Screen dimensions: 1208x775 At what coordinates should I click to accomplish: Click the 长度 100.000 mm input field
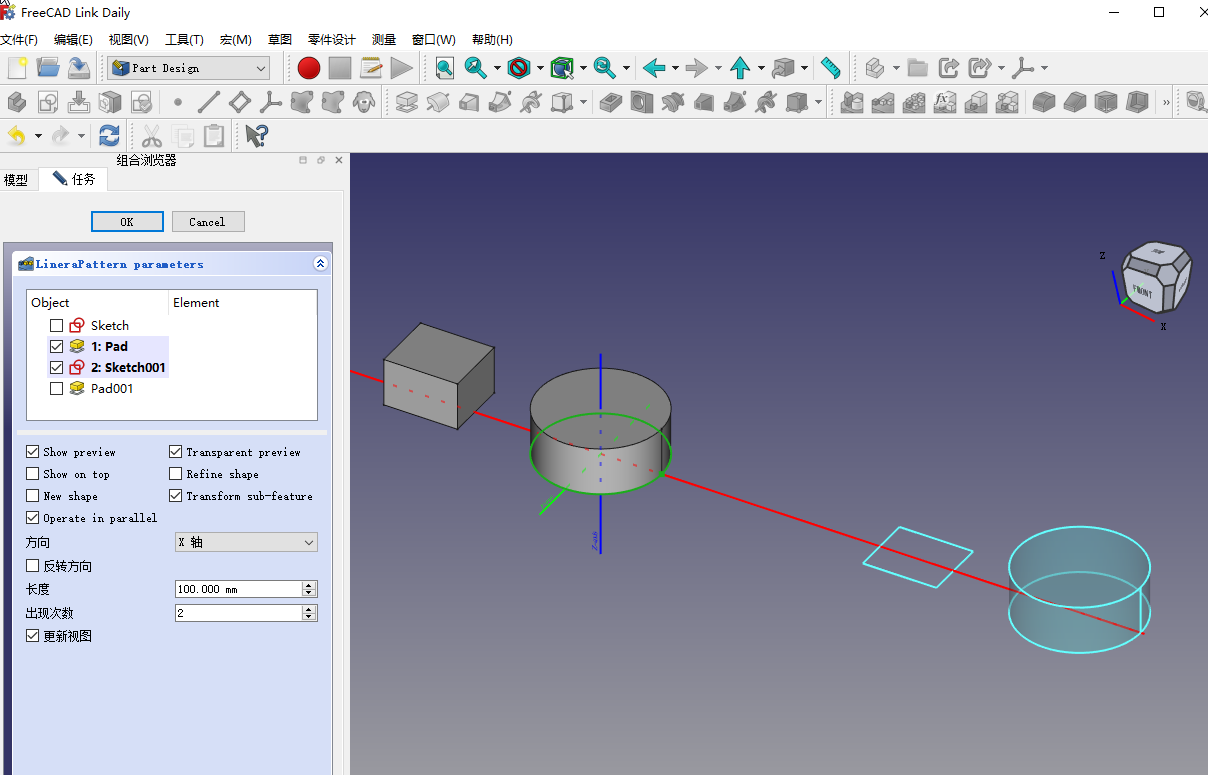[x=238, y=589]
